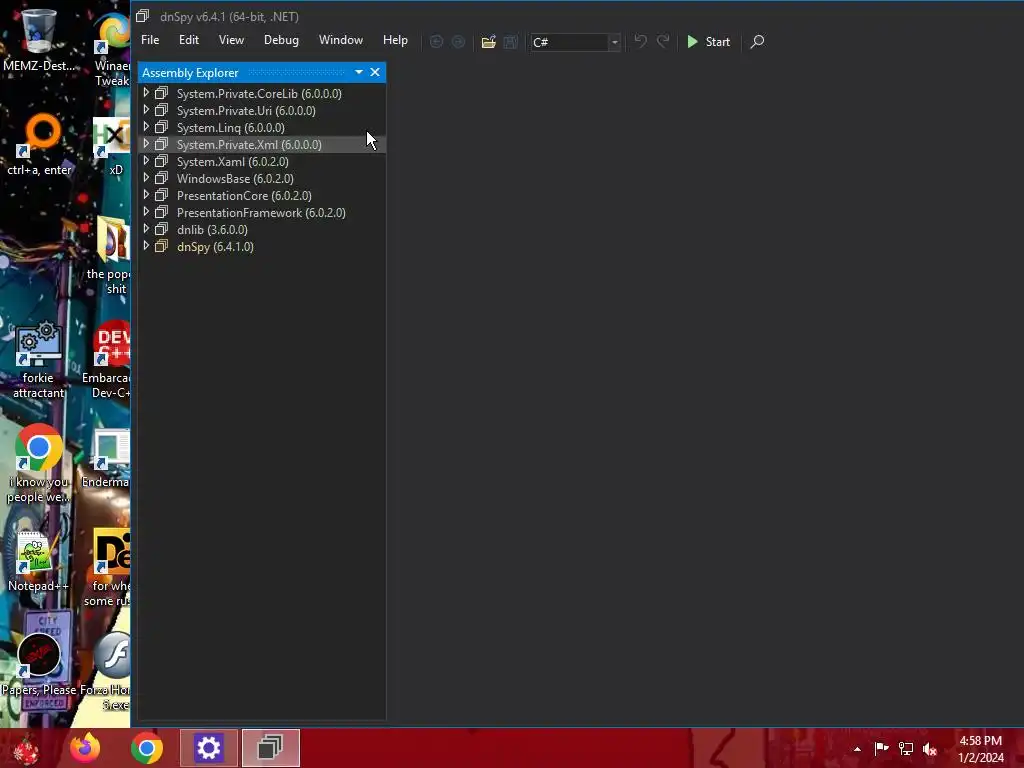
Task: Click the System.Linq assembly icon
Action: [x=161, y=127]
